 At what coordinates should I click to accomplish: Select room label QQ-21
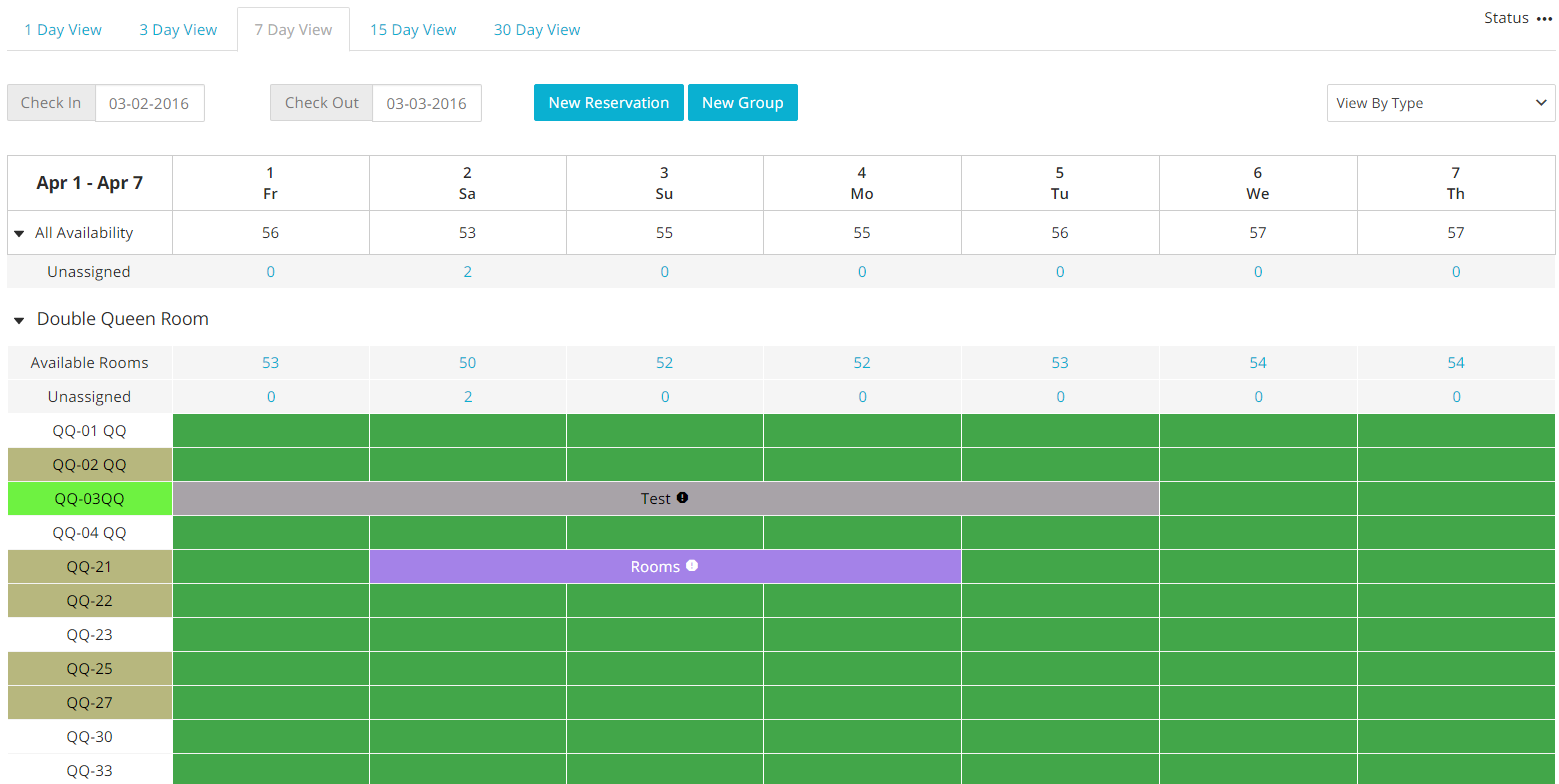click(90, 567)
